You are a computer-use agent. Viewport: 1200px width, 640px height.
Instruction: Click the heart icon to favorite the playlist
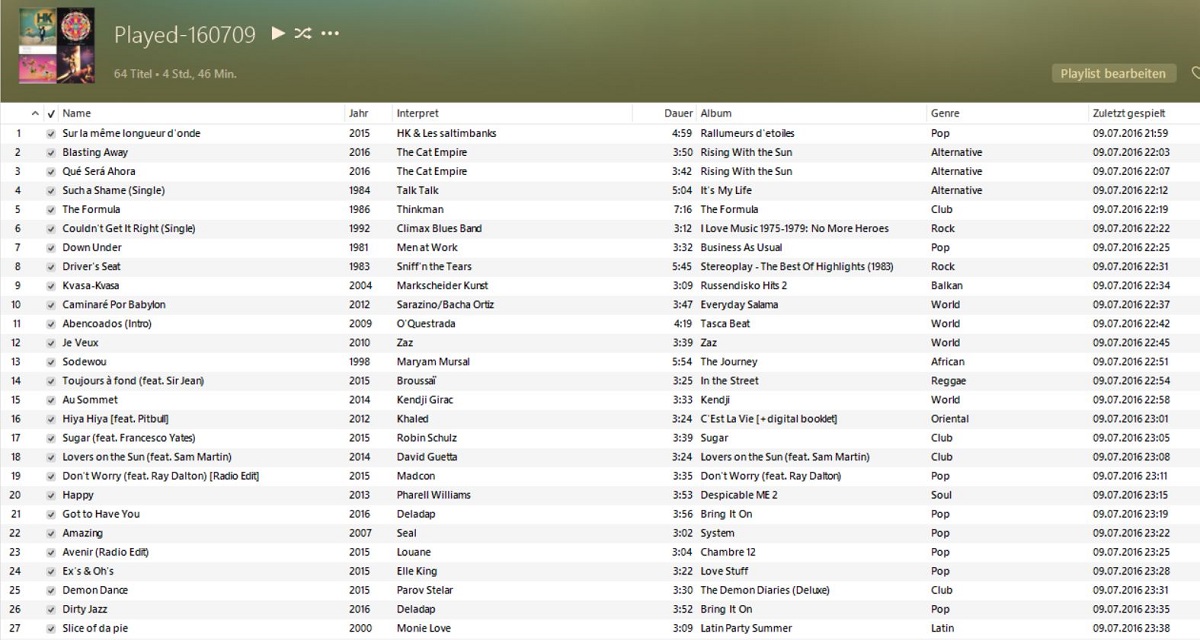(x=1196, y=73)
